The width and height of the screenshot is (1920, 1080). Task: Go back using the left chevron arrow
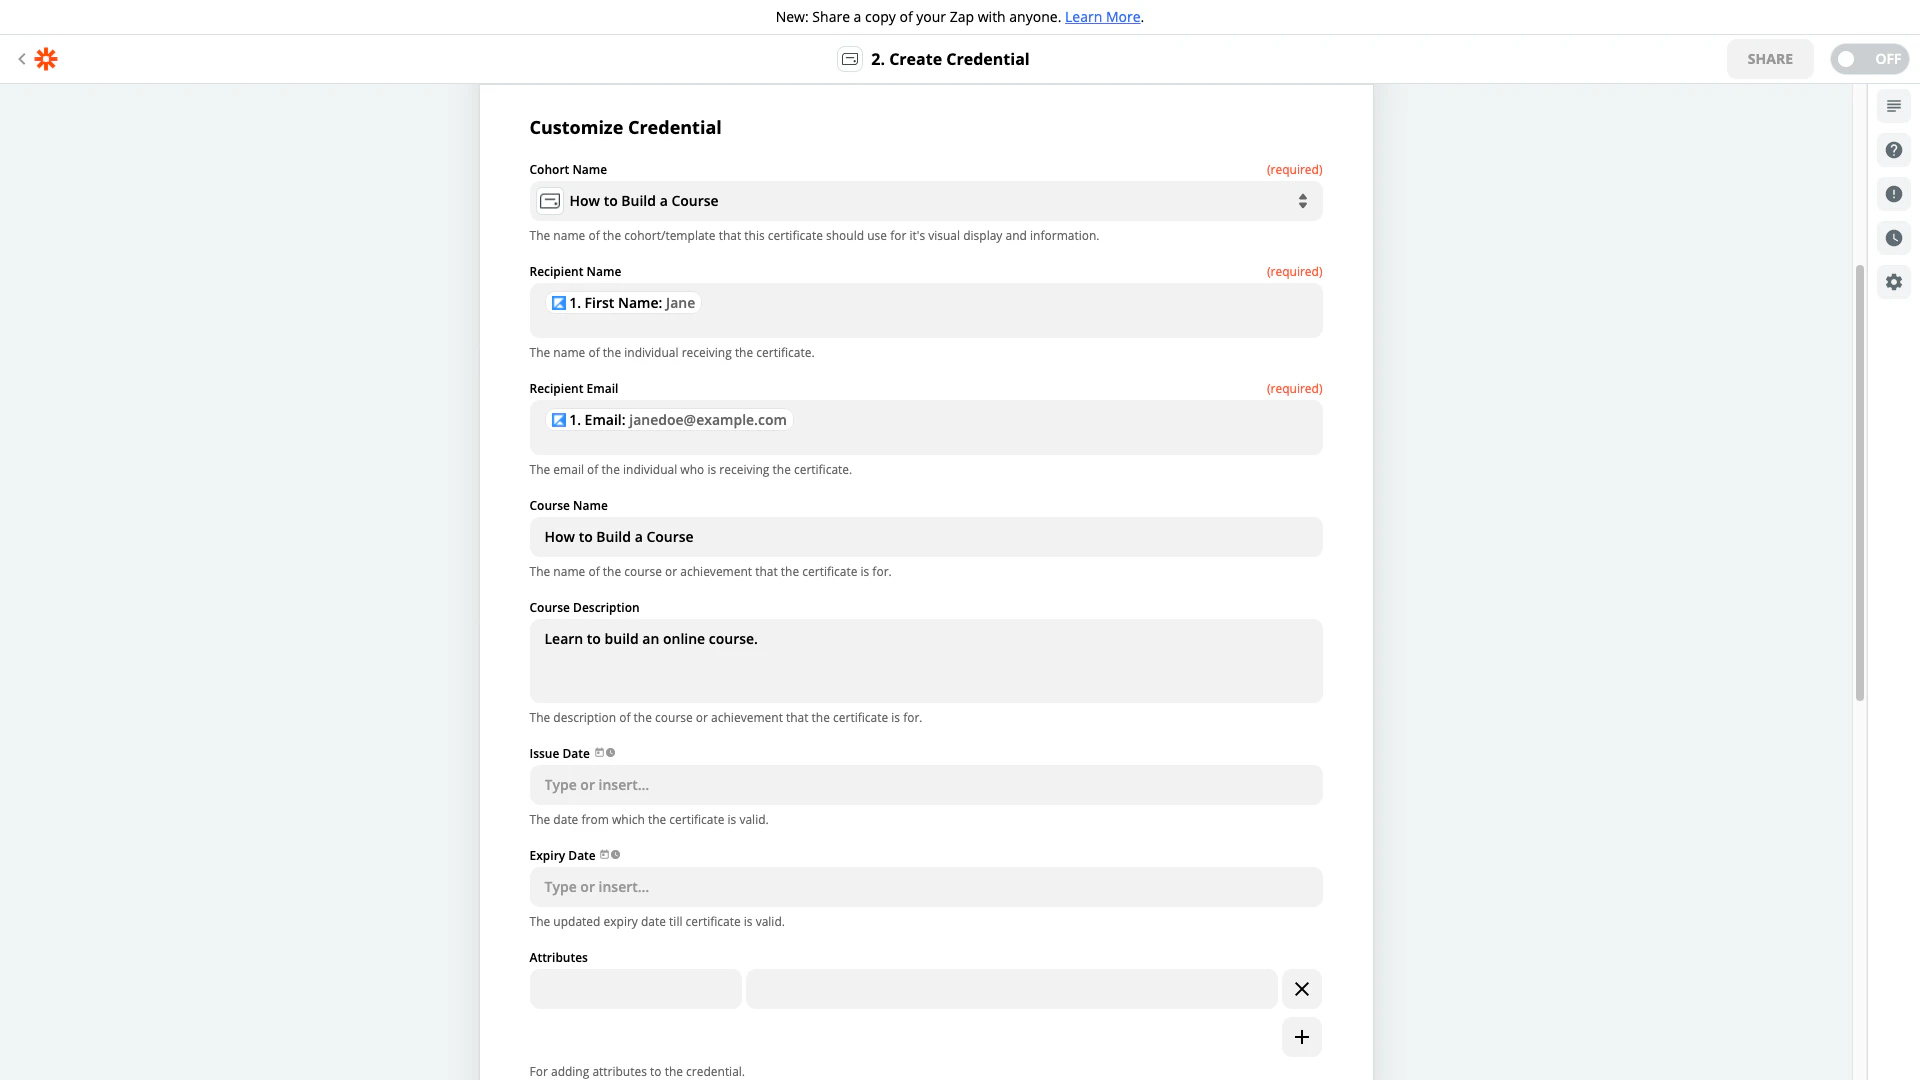[x=21, y=59]
